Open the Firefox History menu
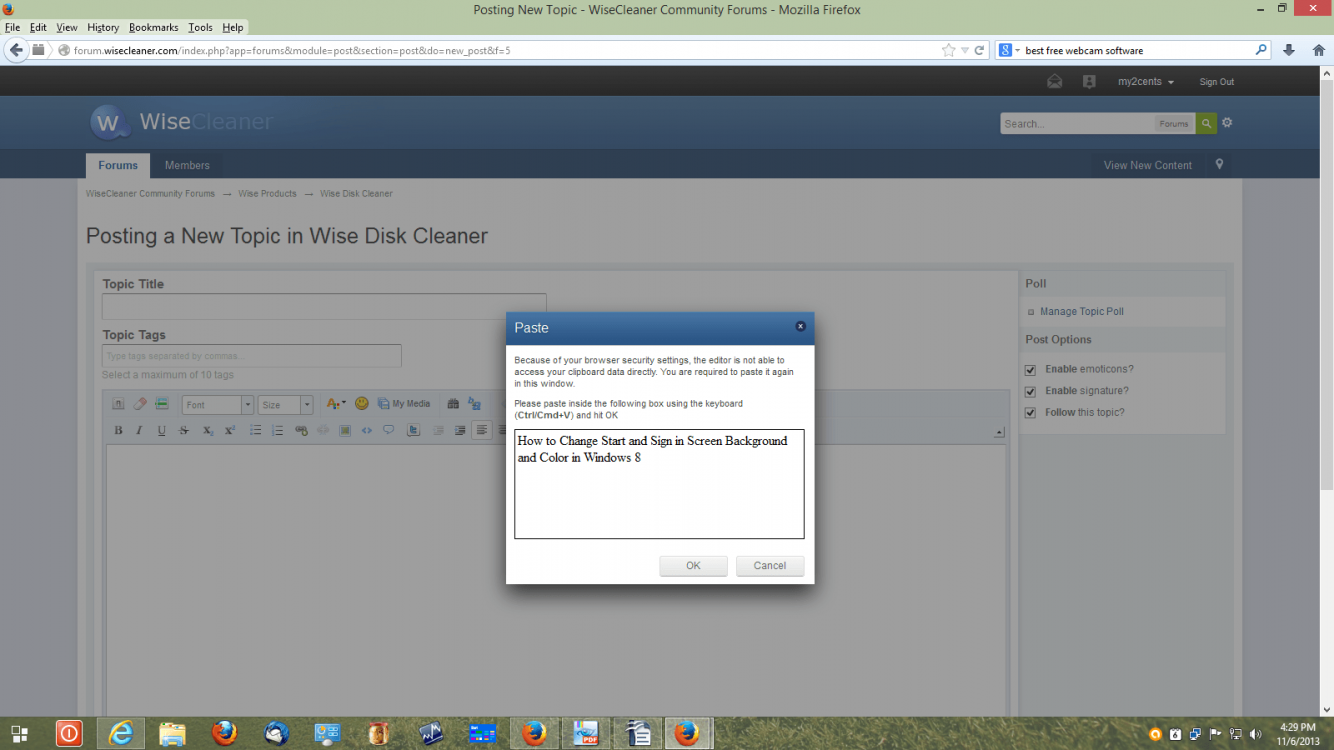 pyautogui.click(x=103, y=27)
